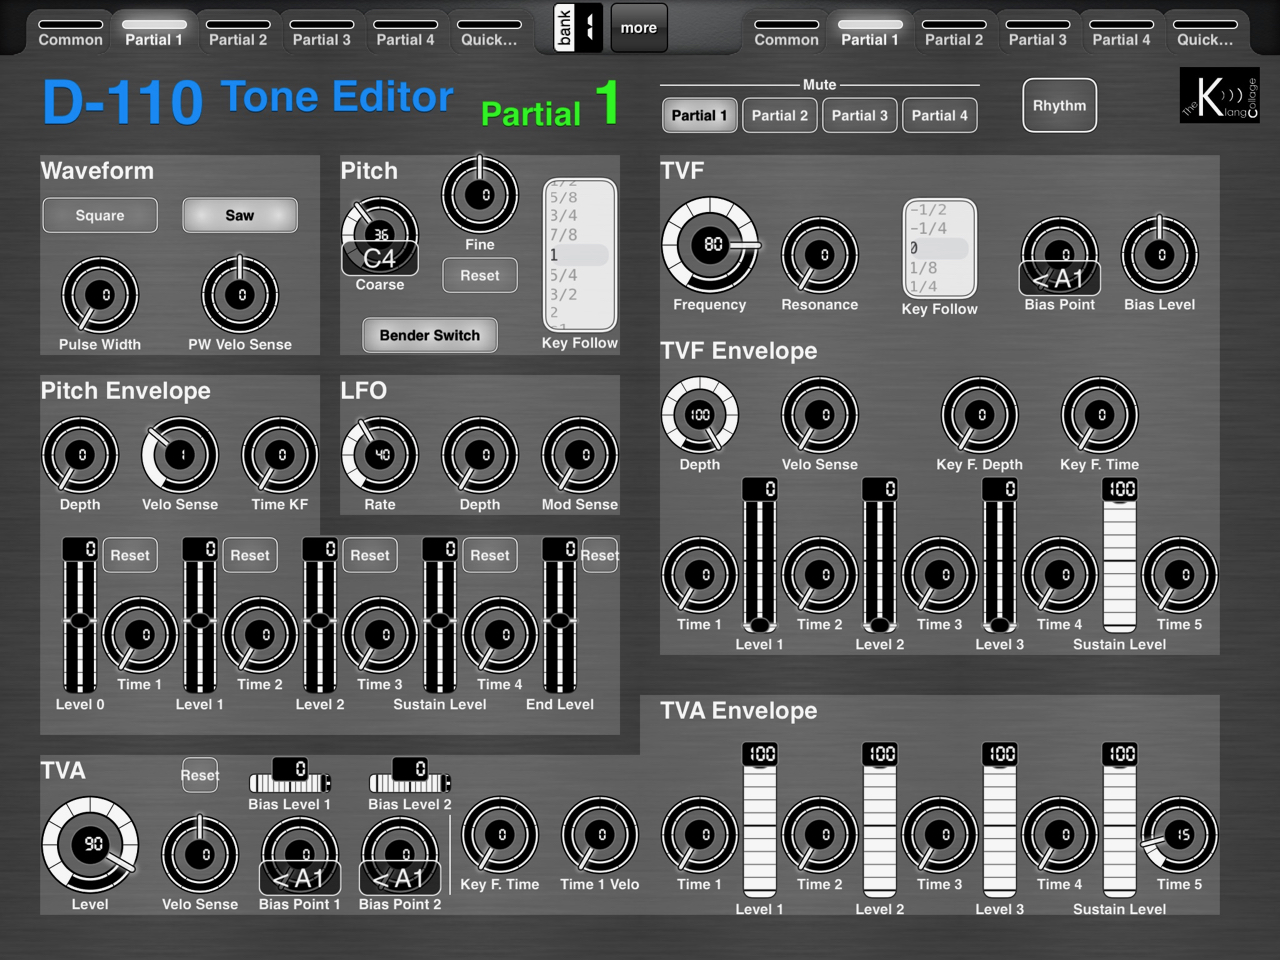Toggle the Bender Switch
The width and height of the screenshot is (1280, 960).
430,335
